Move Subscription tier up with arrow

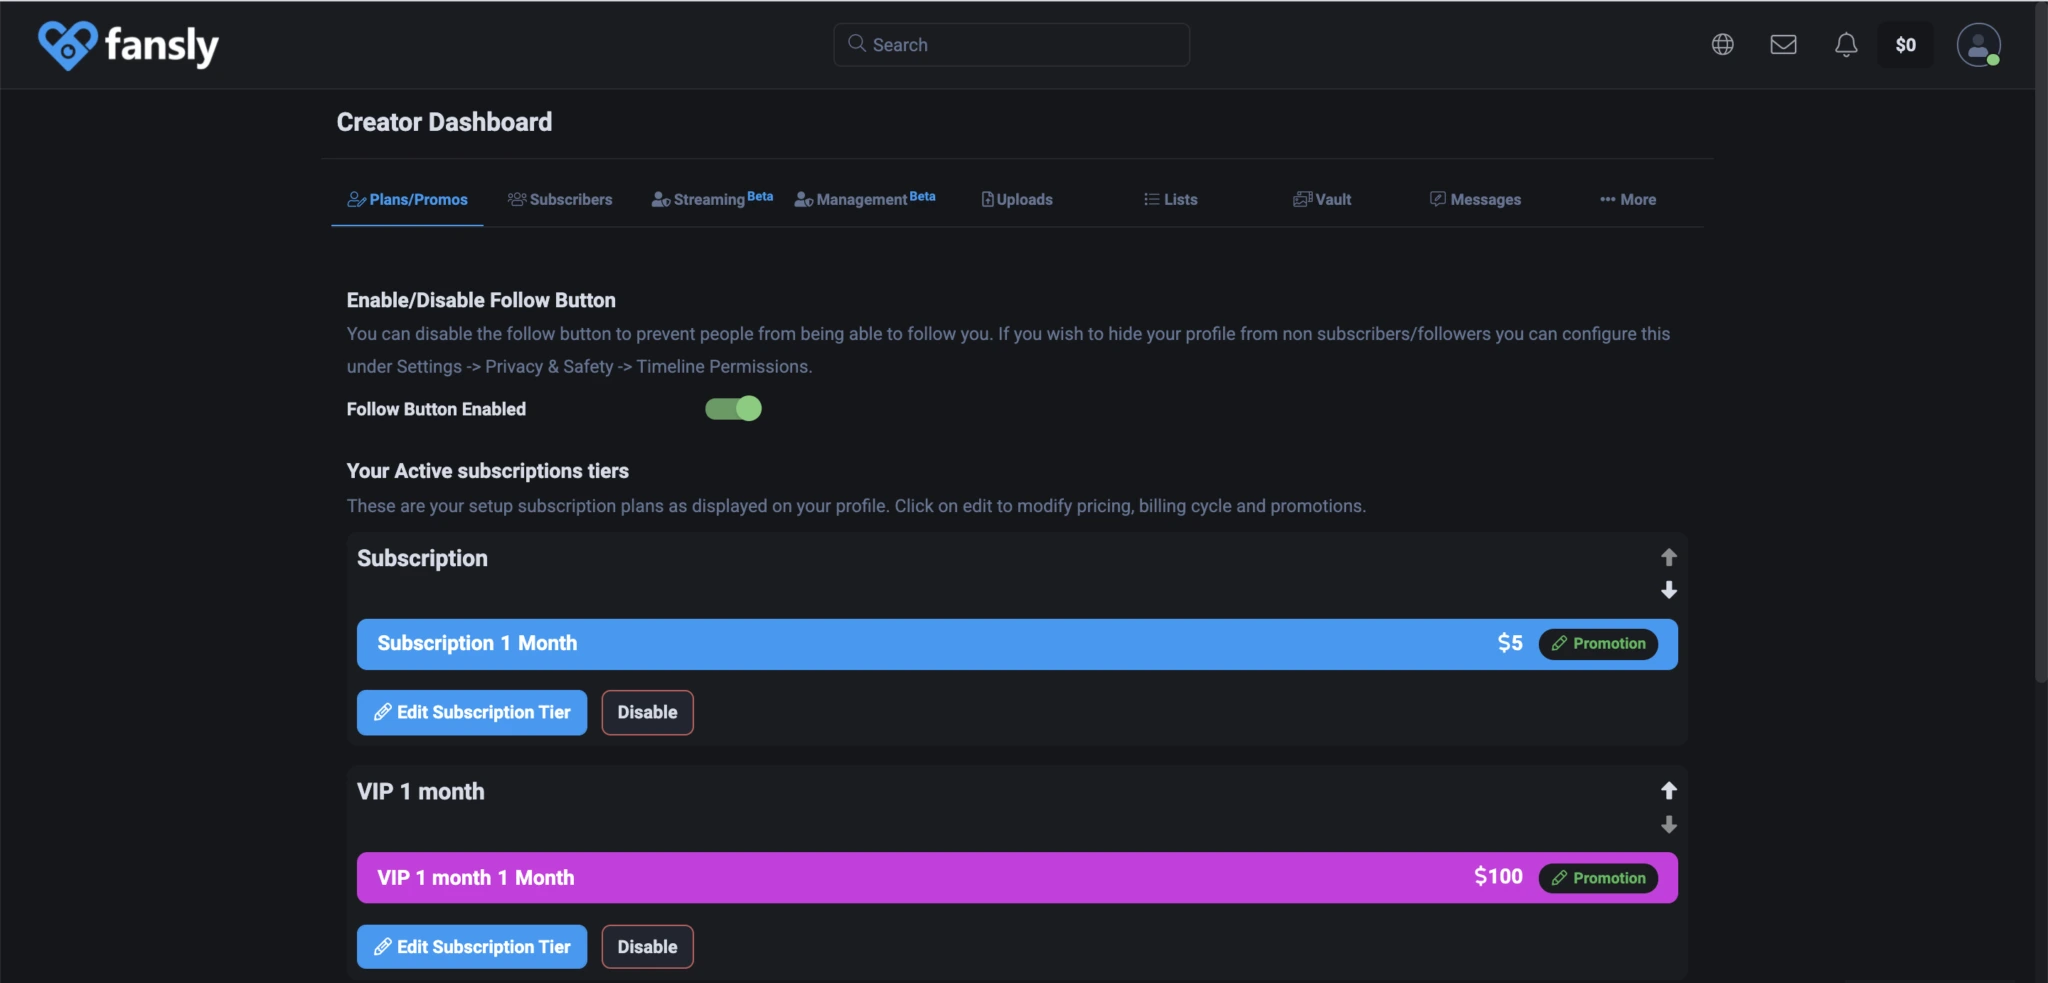pos(1668,557)
